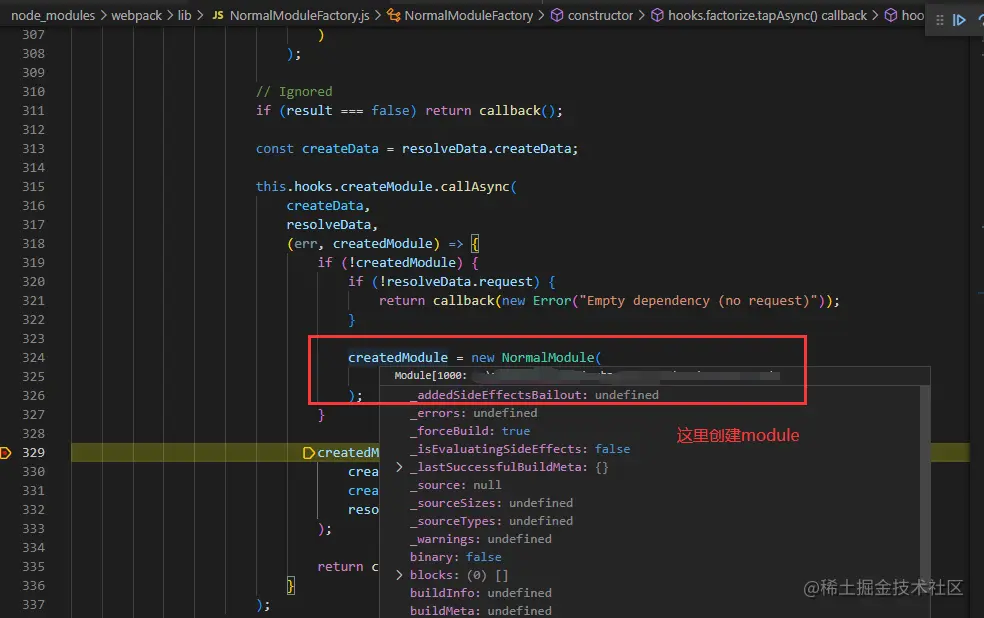Click _addedSideEffectsBailout property row
Viewport: 984px width, 618px height.
tap(534, 395)
